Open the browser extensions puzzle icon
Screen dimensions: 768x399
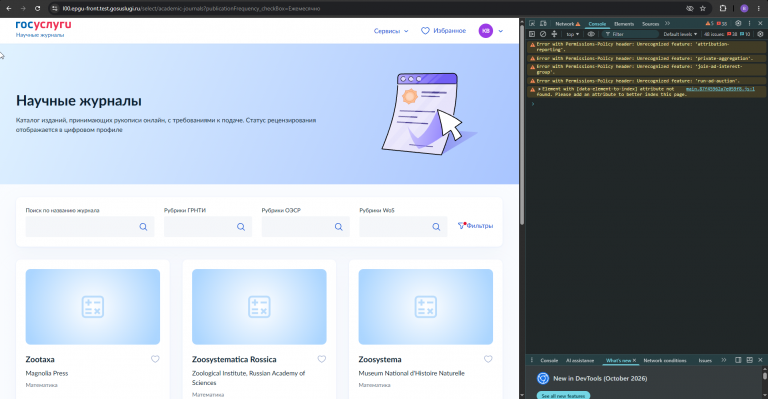(x=723, y=8)
